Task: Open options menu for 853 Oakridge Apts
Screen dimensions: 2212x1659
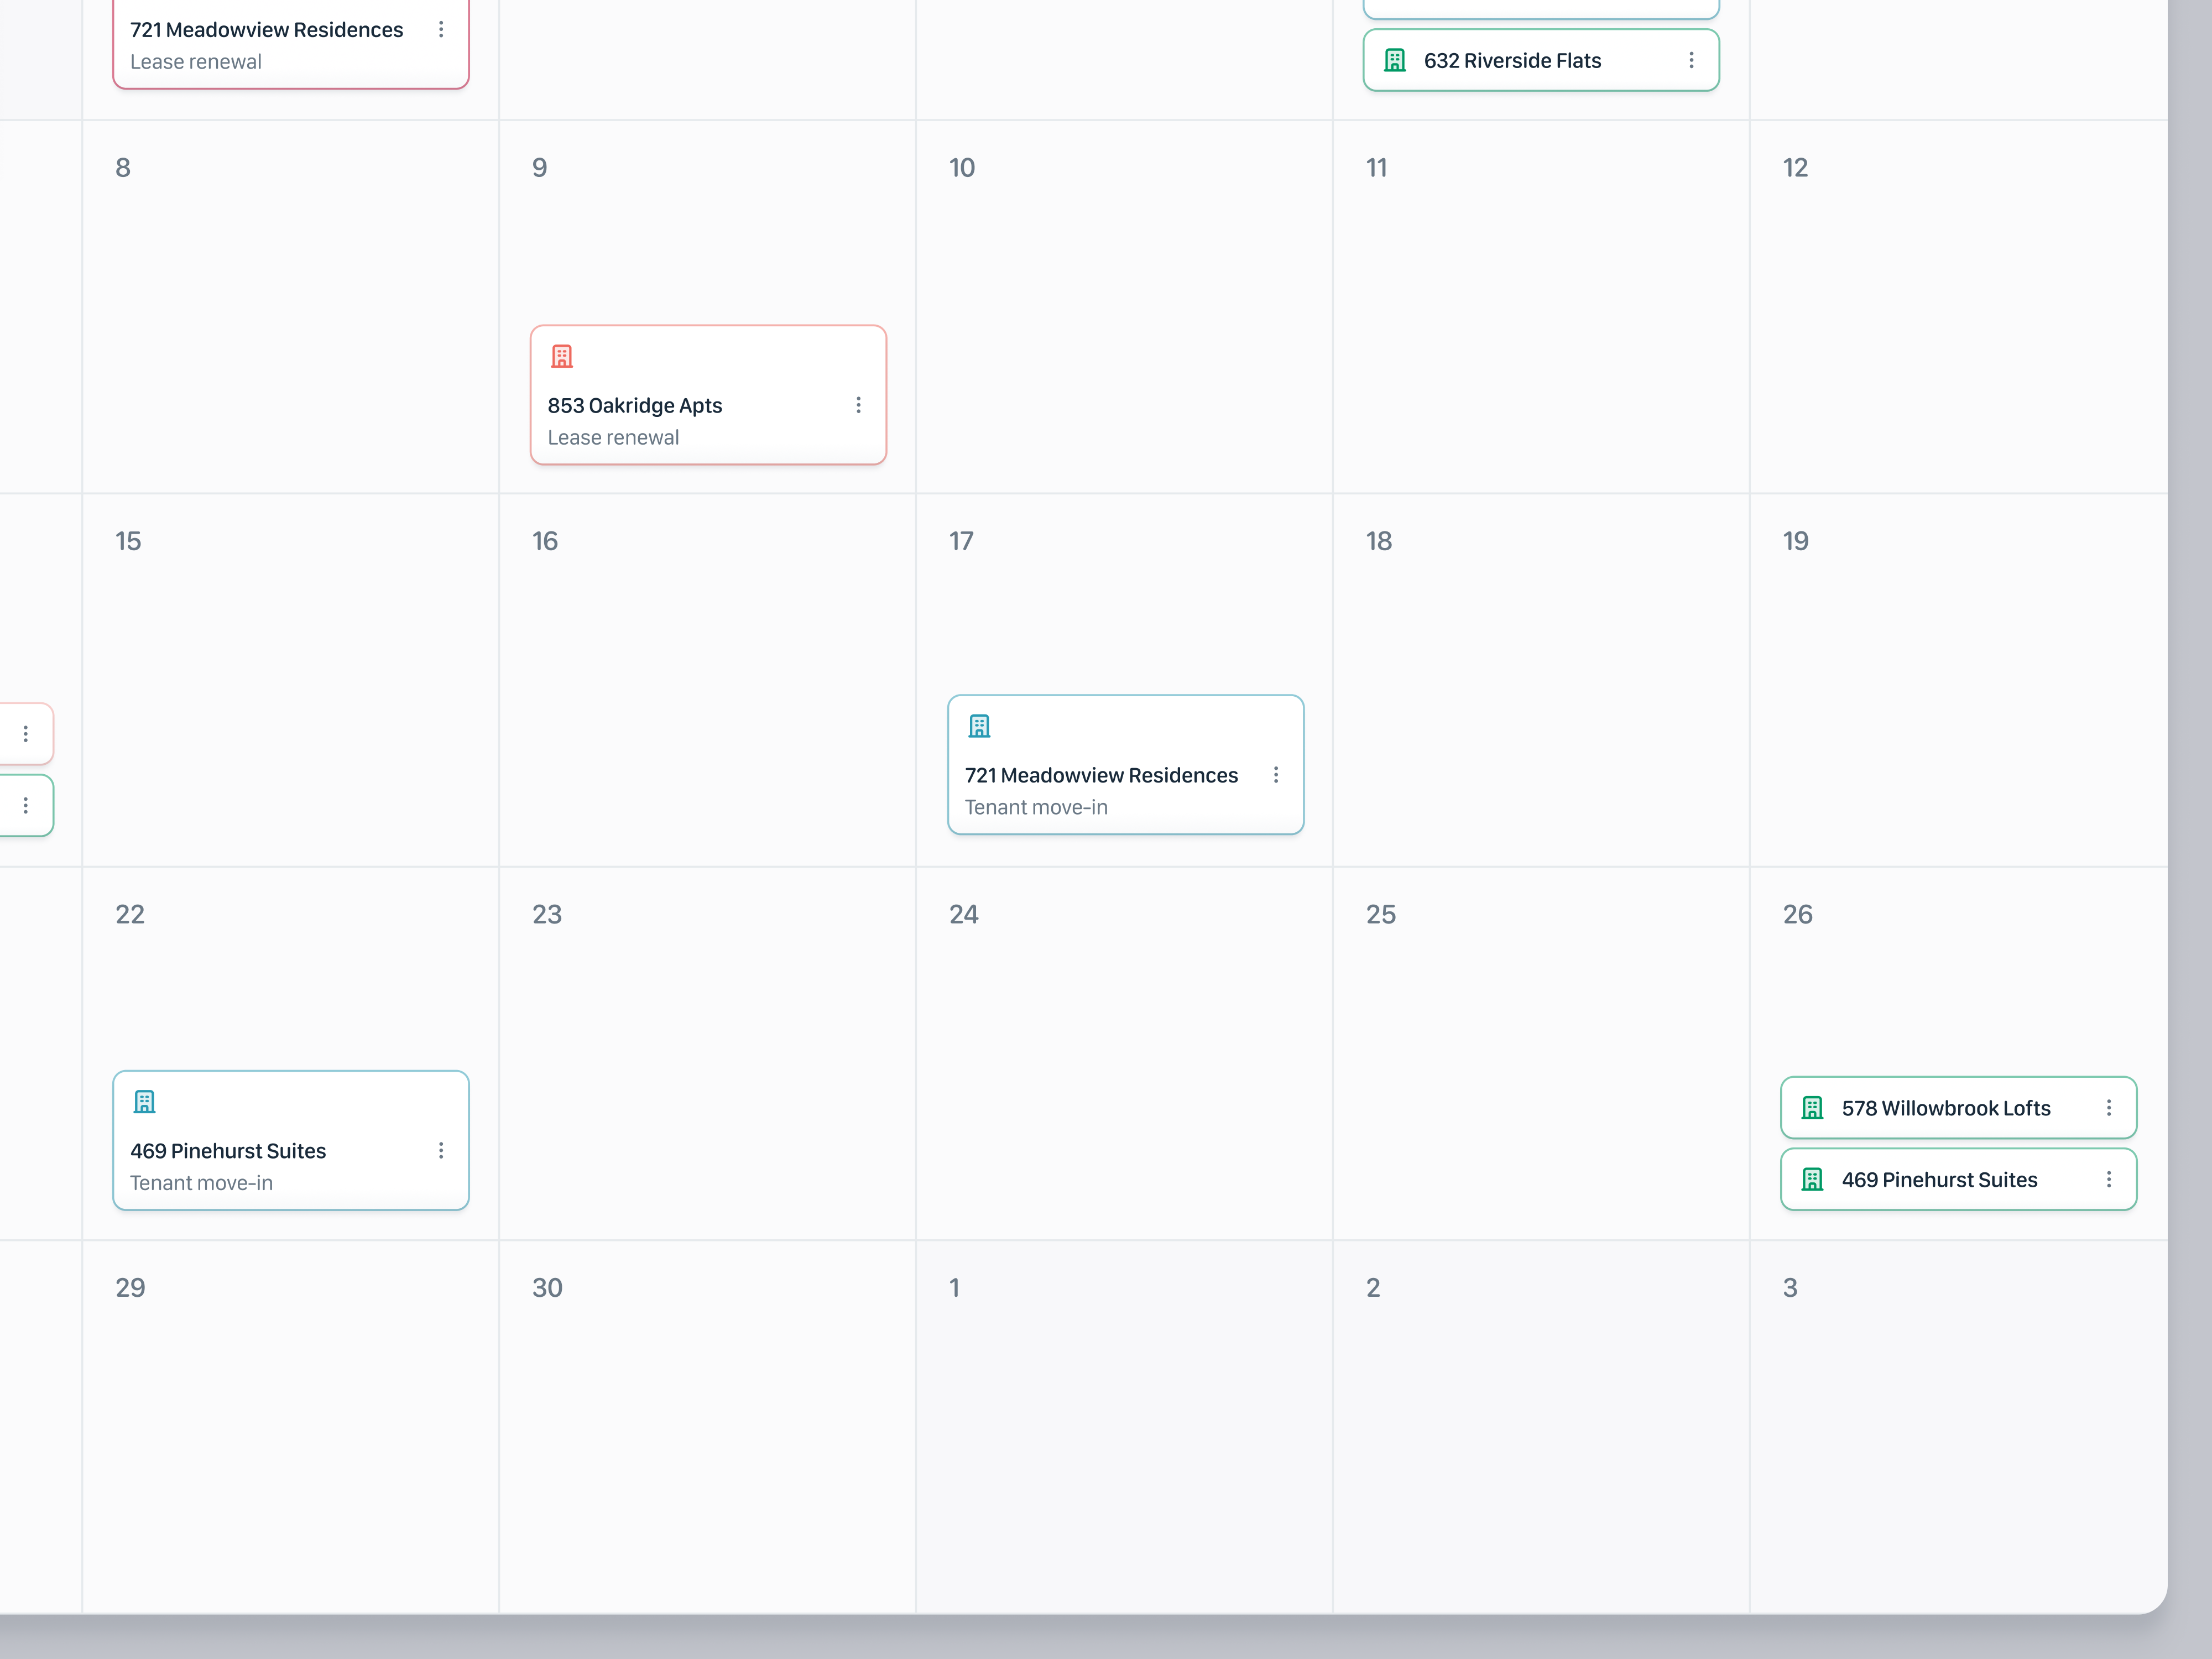Action: [858, 405]
